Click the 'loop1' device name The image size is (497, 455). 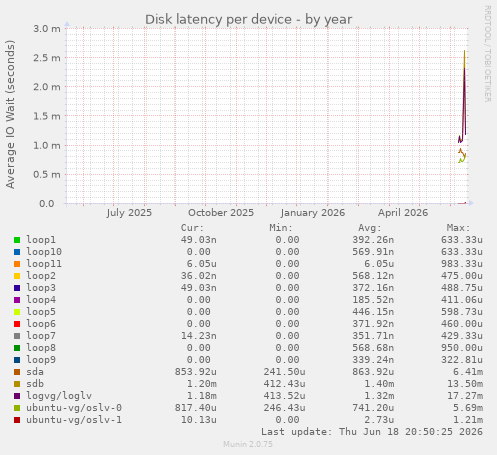click(x=41, y=240)
